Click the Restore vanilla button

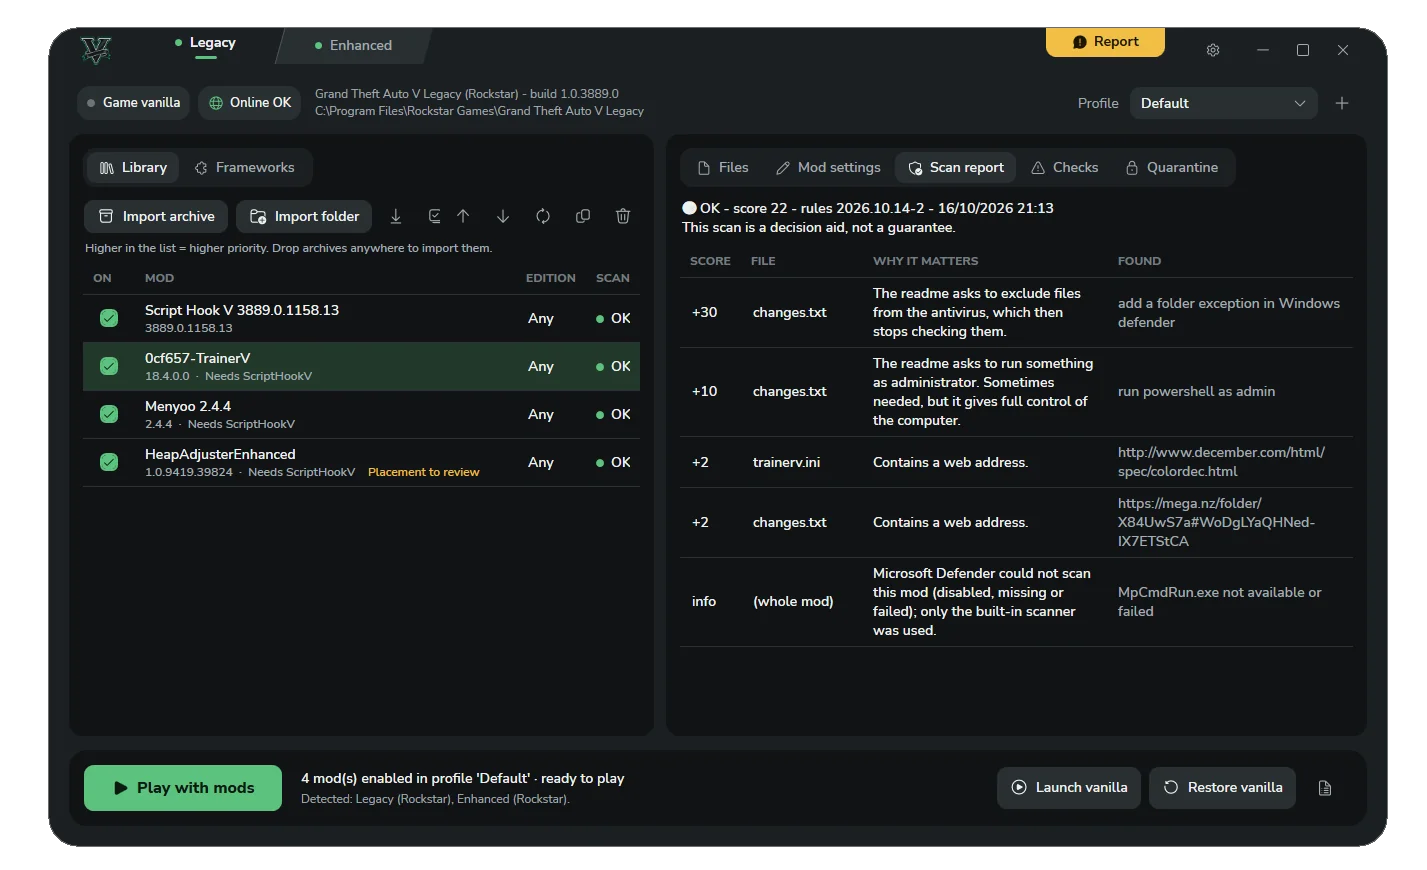click(x=1223, y=788)
